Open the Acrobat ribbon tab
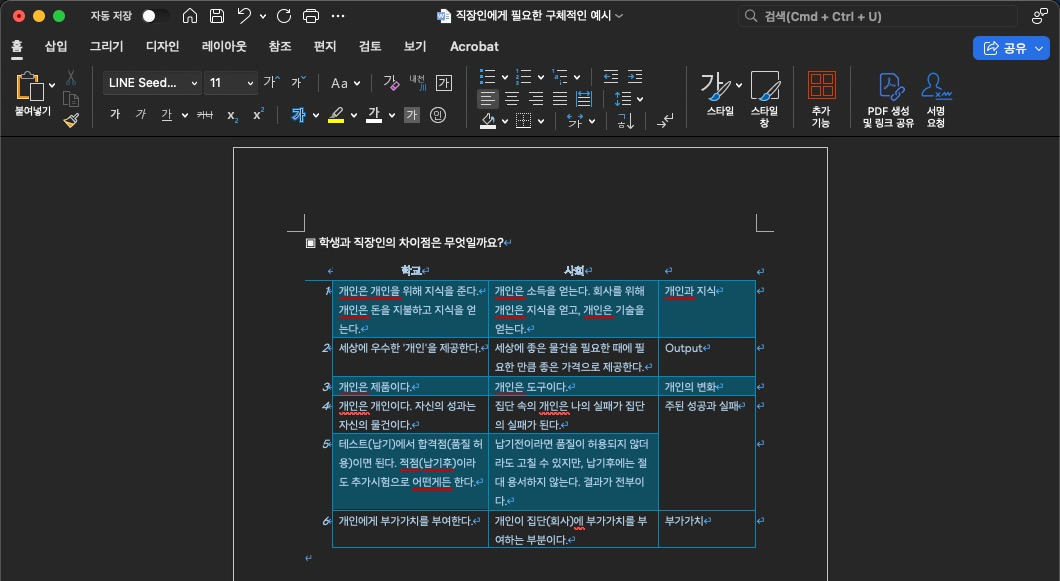The image size is (1060, 581). [473, 46]
